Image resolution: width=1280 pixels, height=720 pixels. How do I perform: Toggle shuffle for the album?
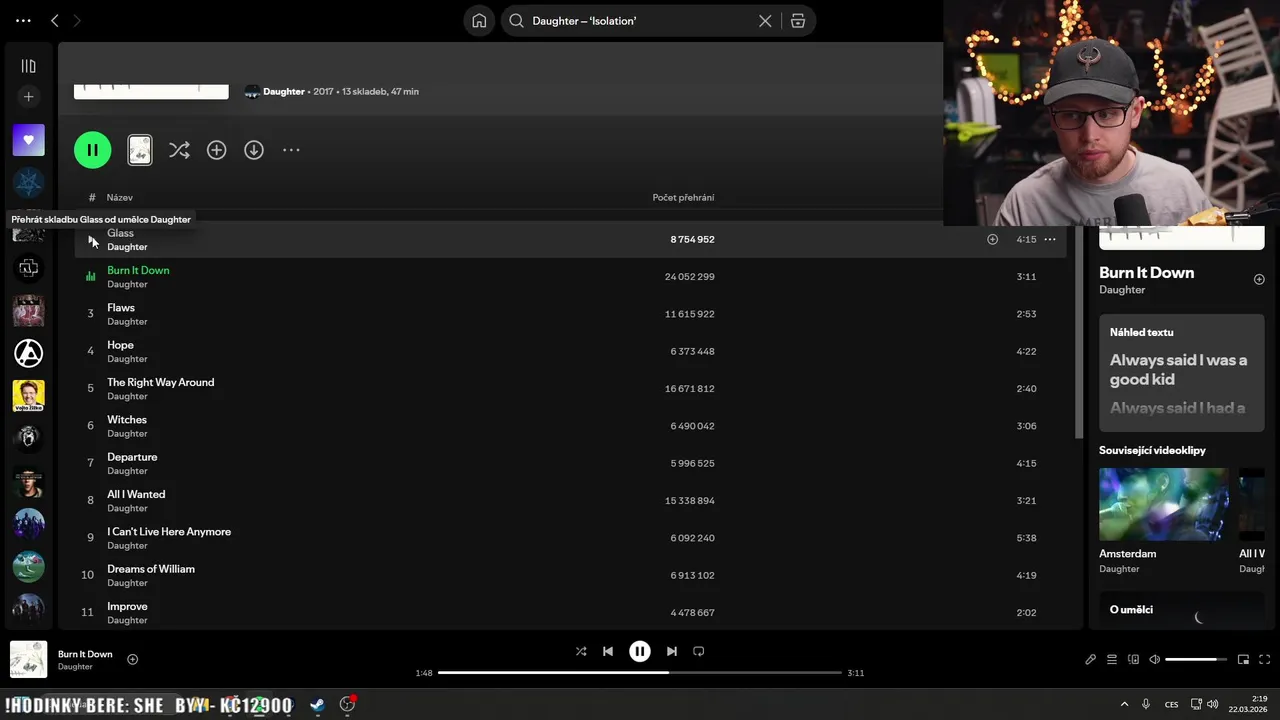[x=179, y=150]
